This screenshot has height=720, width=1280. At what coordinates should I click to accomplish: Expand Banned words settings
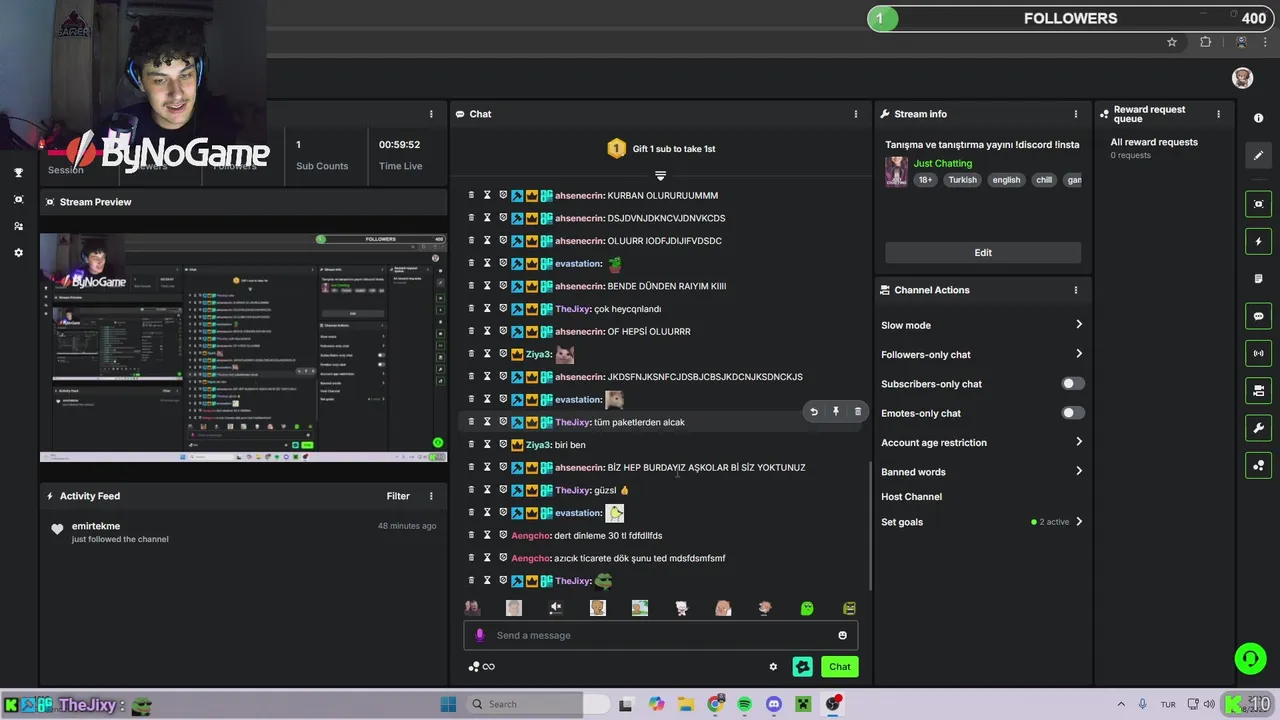1078,471
